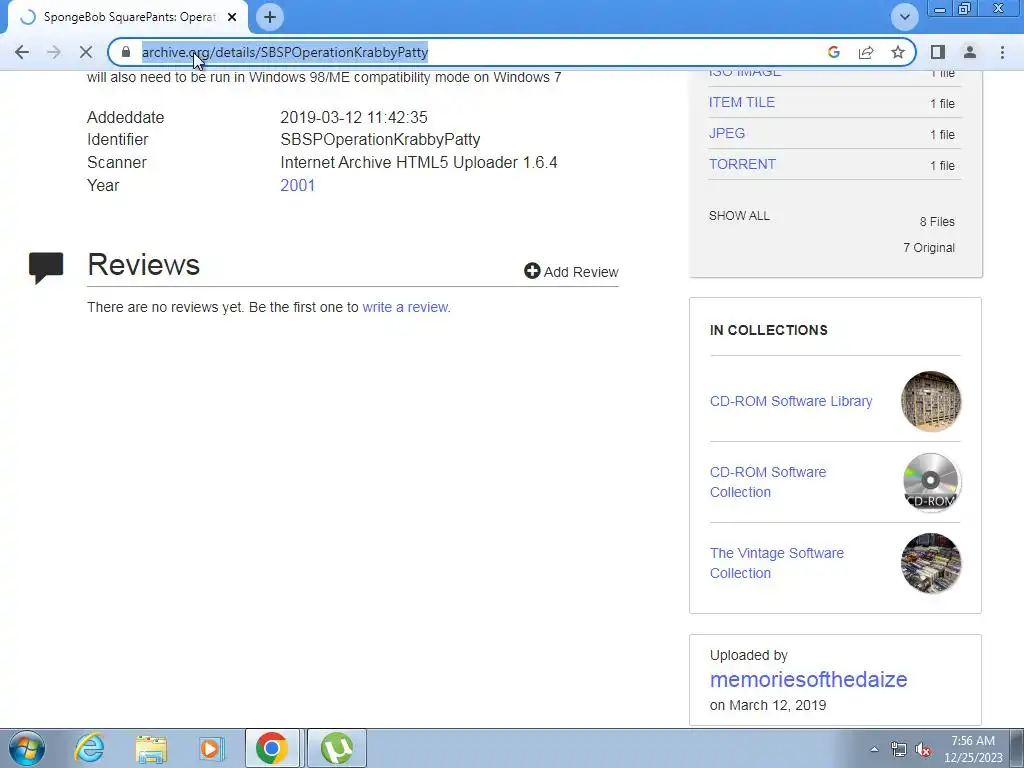Open CD-ROM Software Library thumbnail

tap(931, 401)
